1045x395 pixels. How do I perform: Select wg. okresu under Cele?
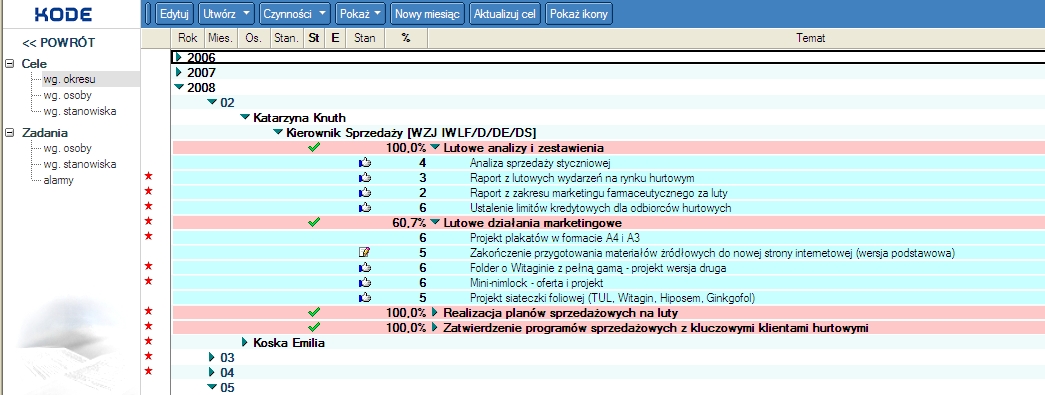pyautogui.click(x=69, y=79)
